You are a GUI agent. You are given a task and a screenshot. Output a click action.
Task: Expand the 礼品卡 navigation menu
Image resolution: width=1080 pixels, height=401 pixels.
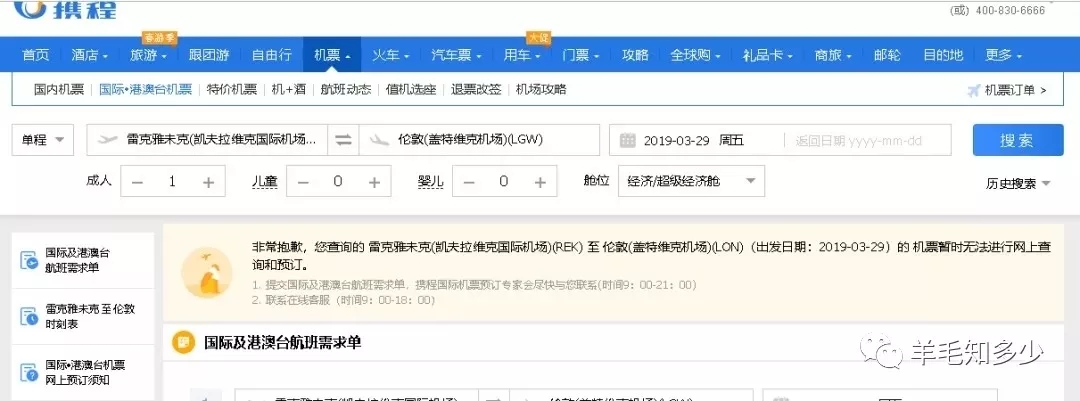coord(767,55)
